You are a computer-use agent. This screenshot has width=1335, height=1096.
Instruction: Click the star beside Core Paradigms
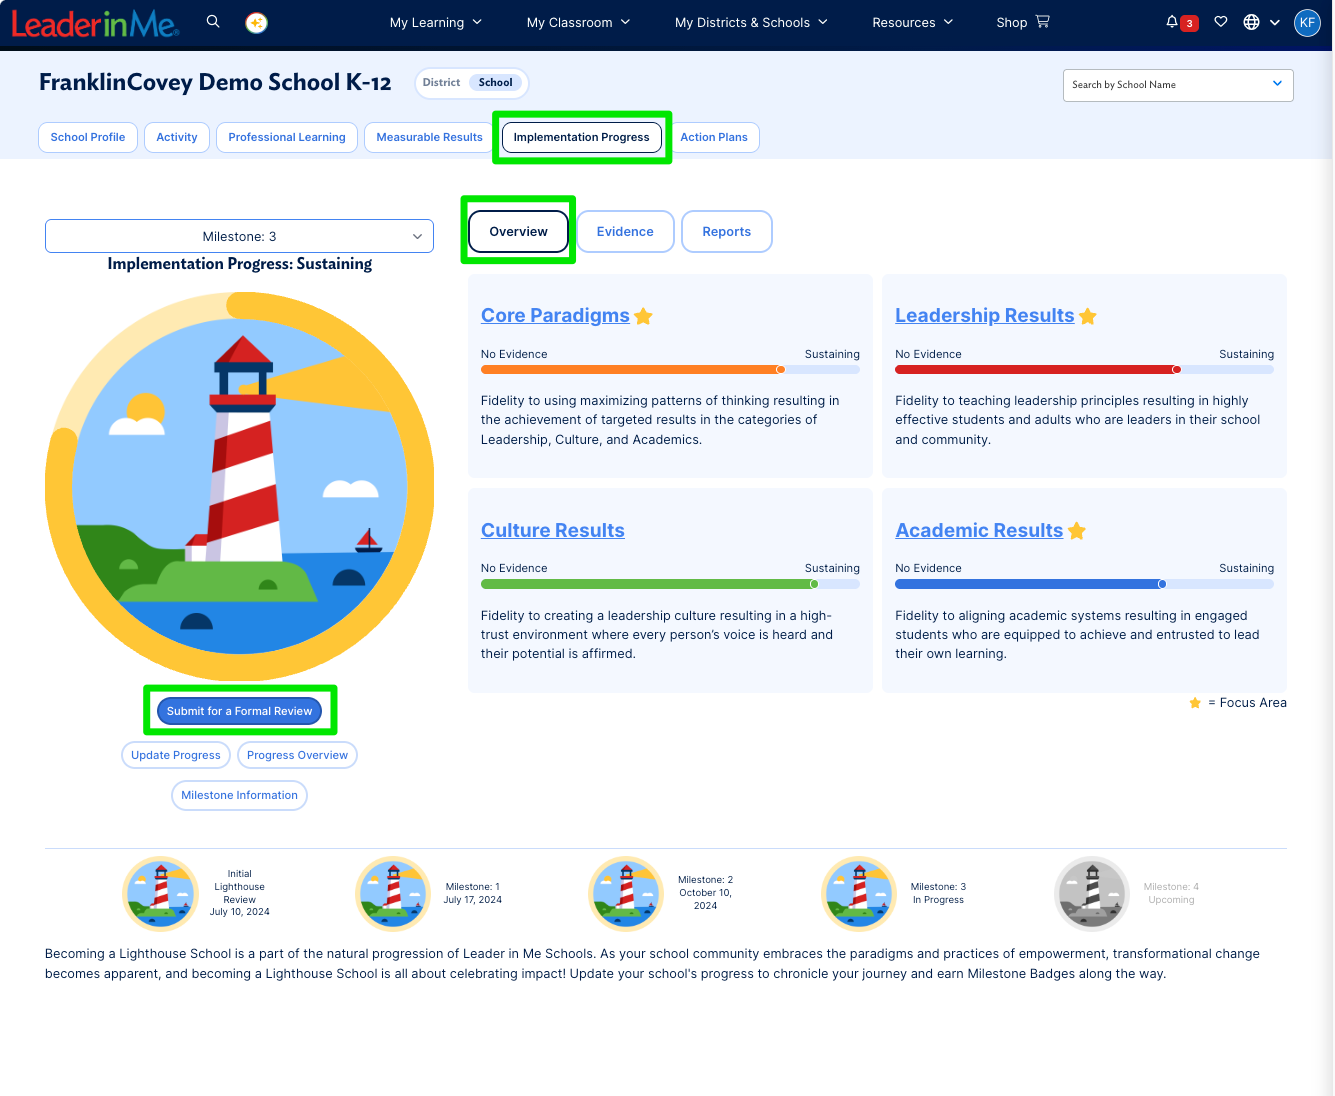pos(644,316)
